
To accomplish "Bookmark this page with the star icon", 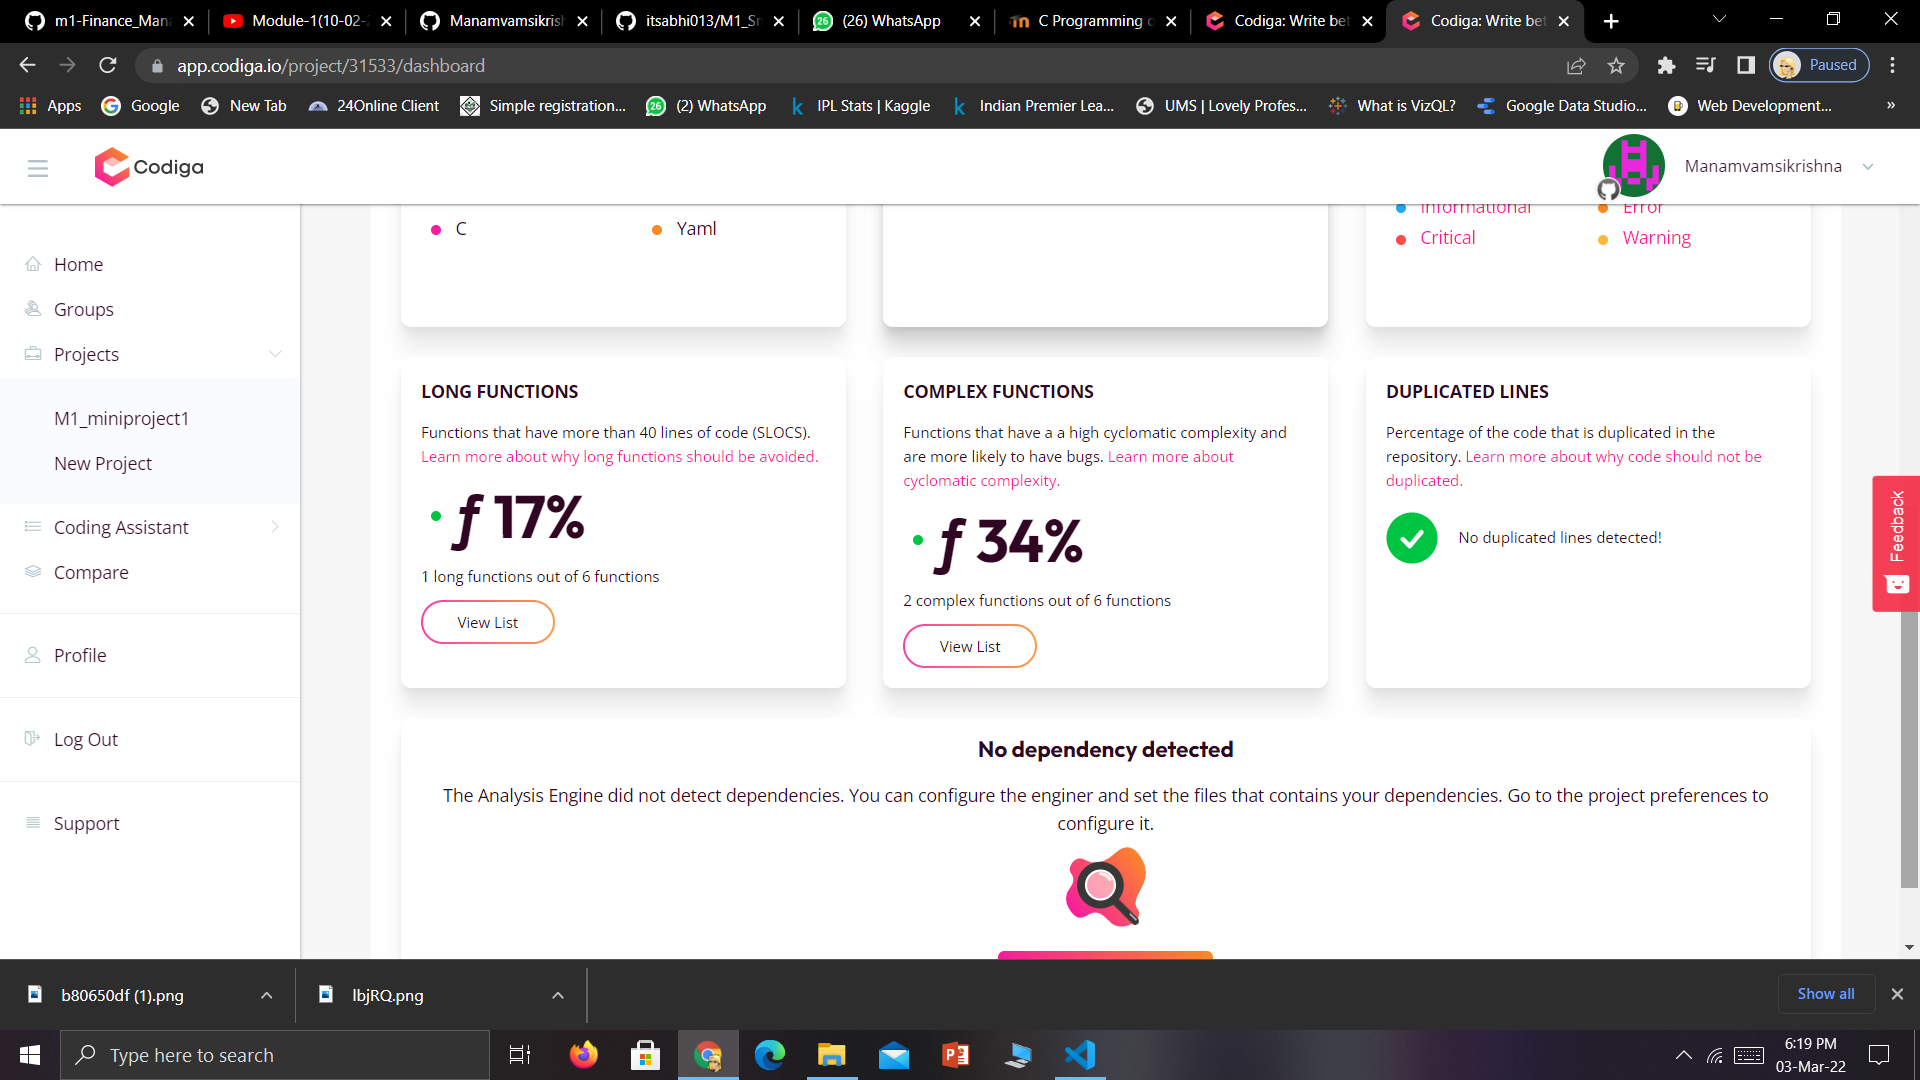I will [1616, 65].
